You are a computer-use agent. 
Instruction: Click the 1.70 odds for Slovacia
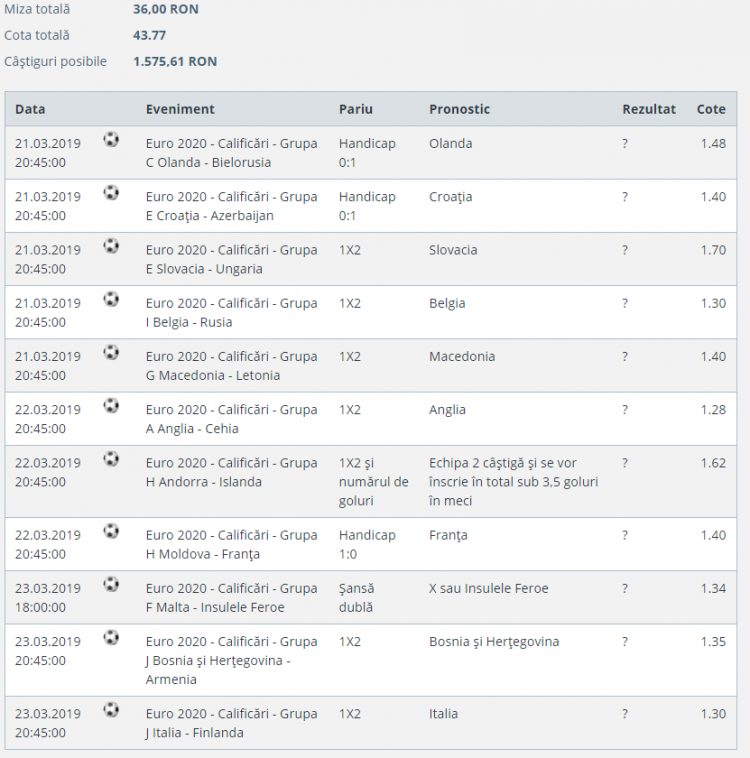(713, 250)
